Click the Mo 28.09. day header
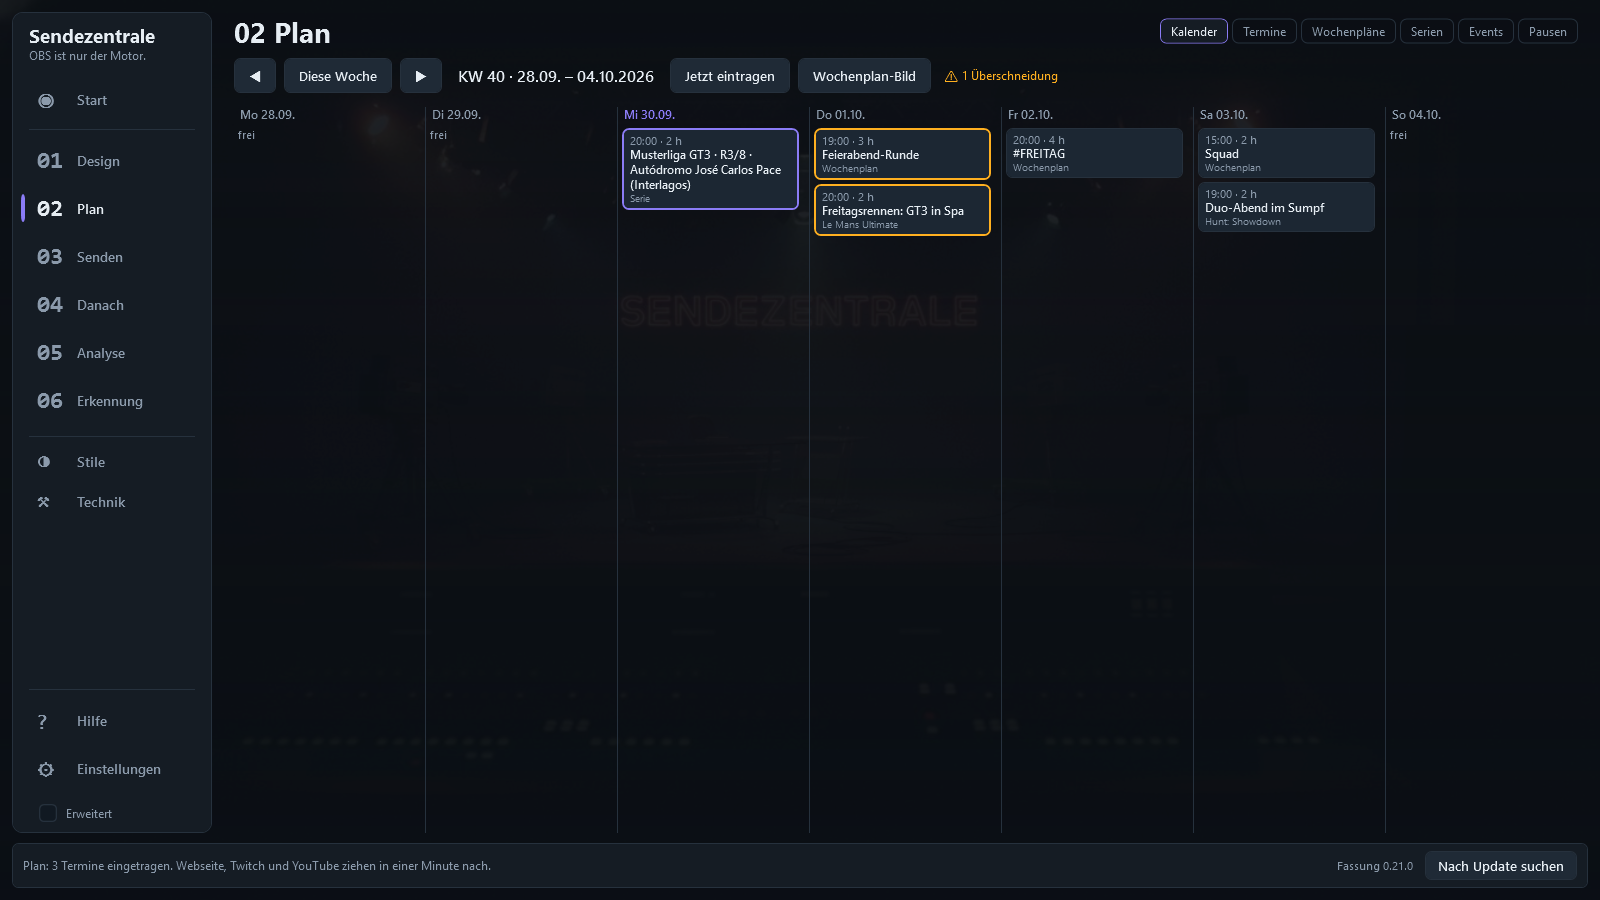 pos(267,115)
